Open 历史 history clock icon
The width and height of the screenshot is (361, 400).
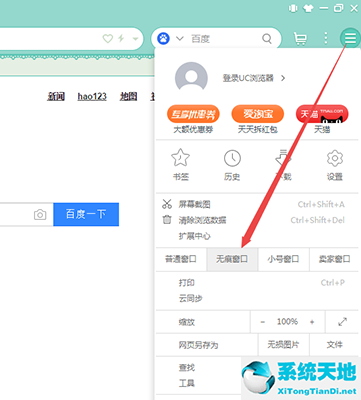tap(232, 158)
